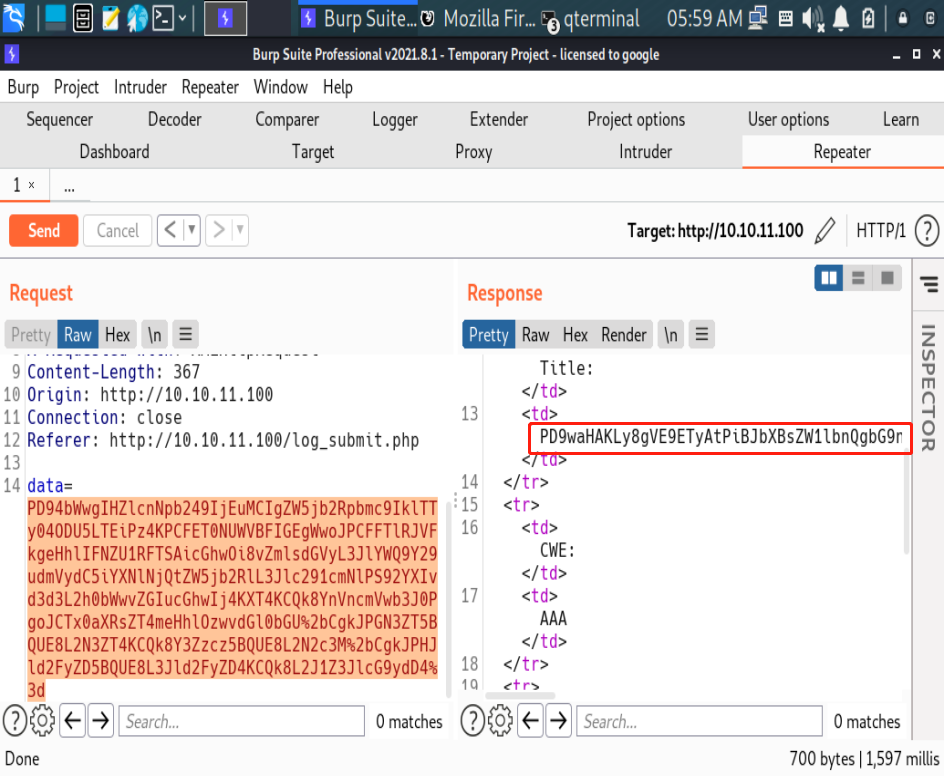Switch response view to Render
The image size is (944, 776).
pyautogui.click(x=624, y=335)
